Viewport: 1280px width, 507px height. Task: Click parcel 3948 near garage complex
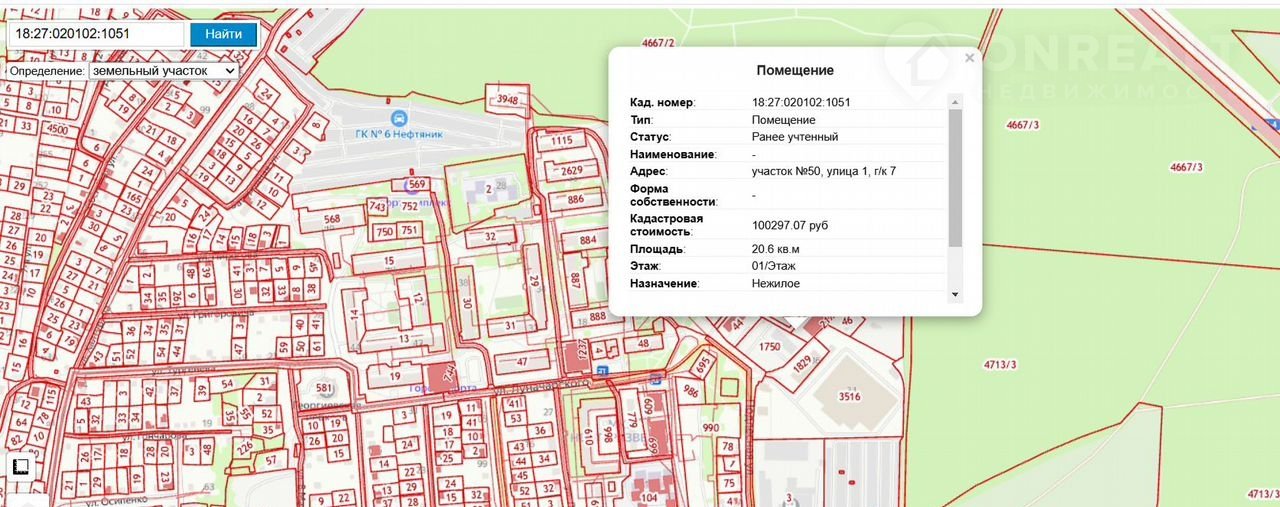[x=507, y=100]
